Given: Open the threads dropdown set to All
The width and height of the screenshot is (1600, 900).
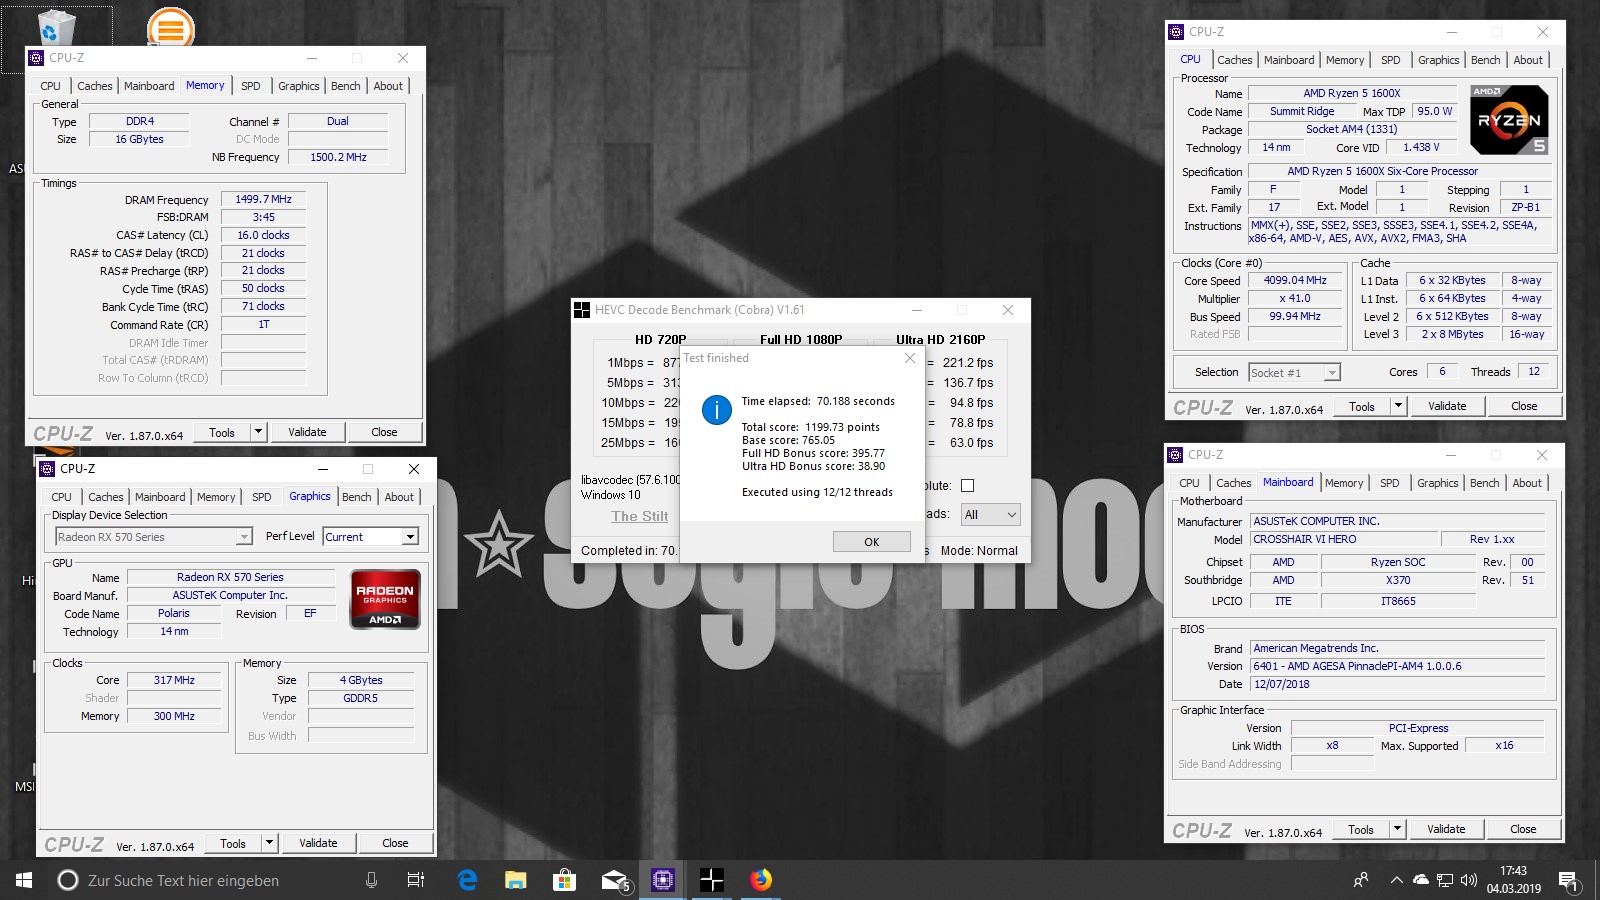Looking at the screenshot, I should coord(990,515).
